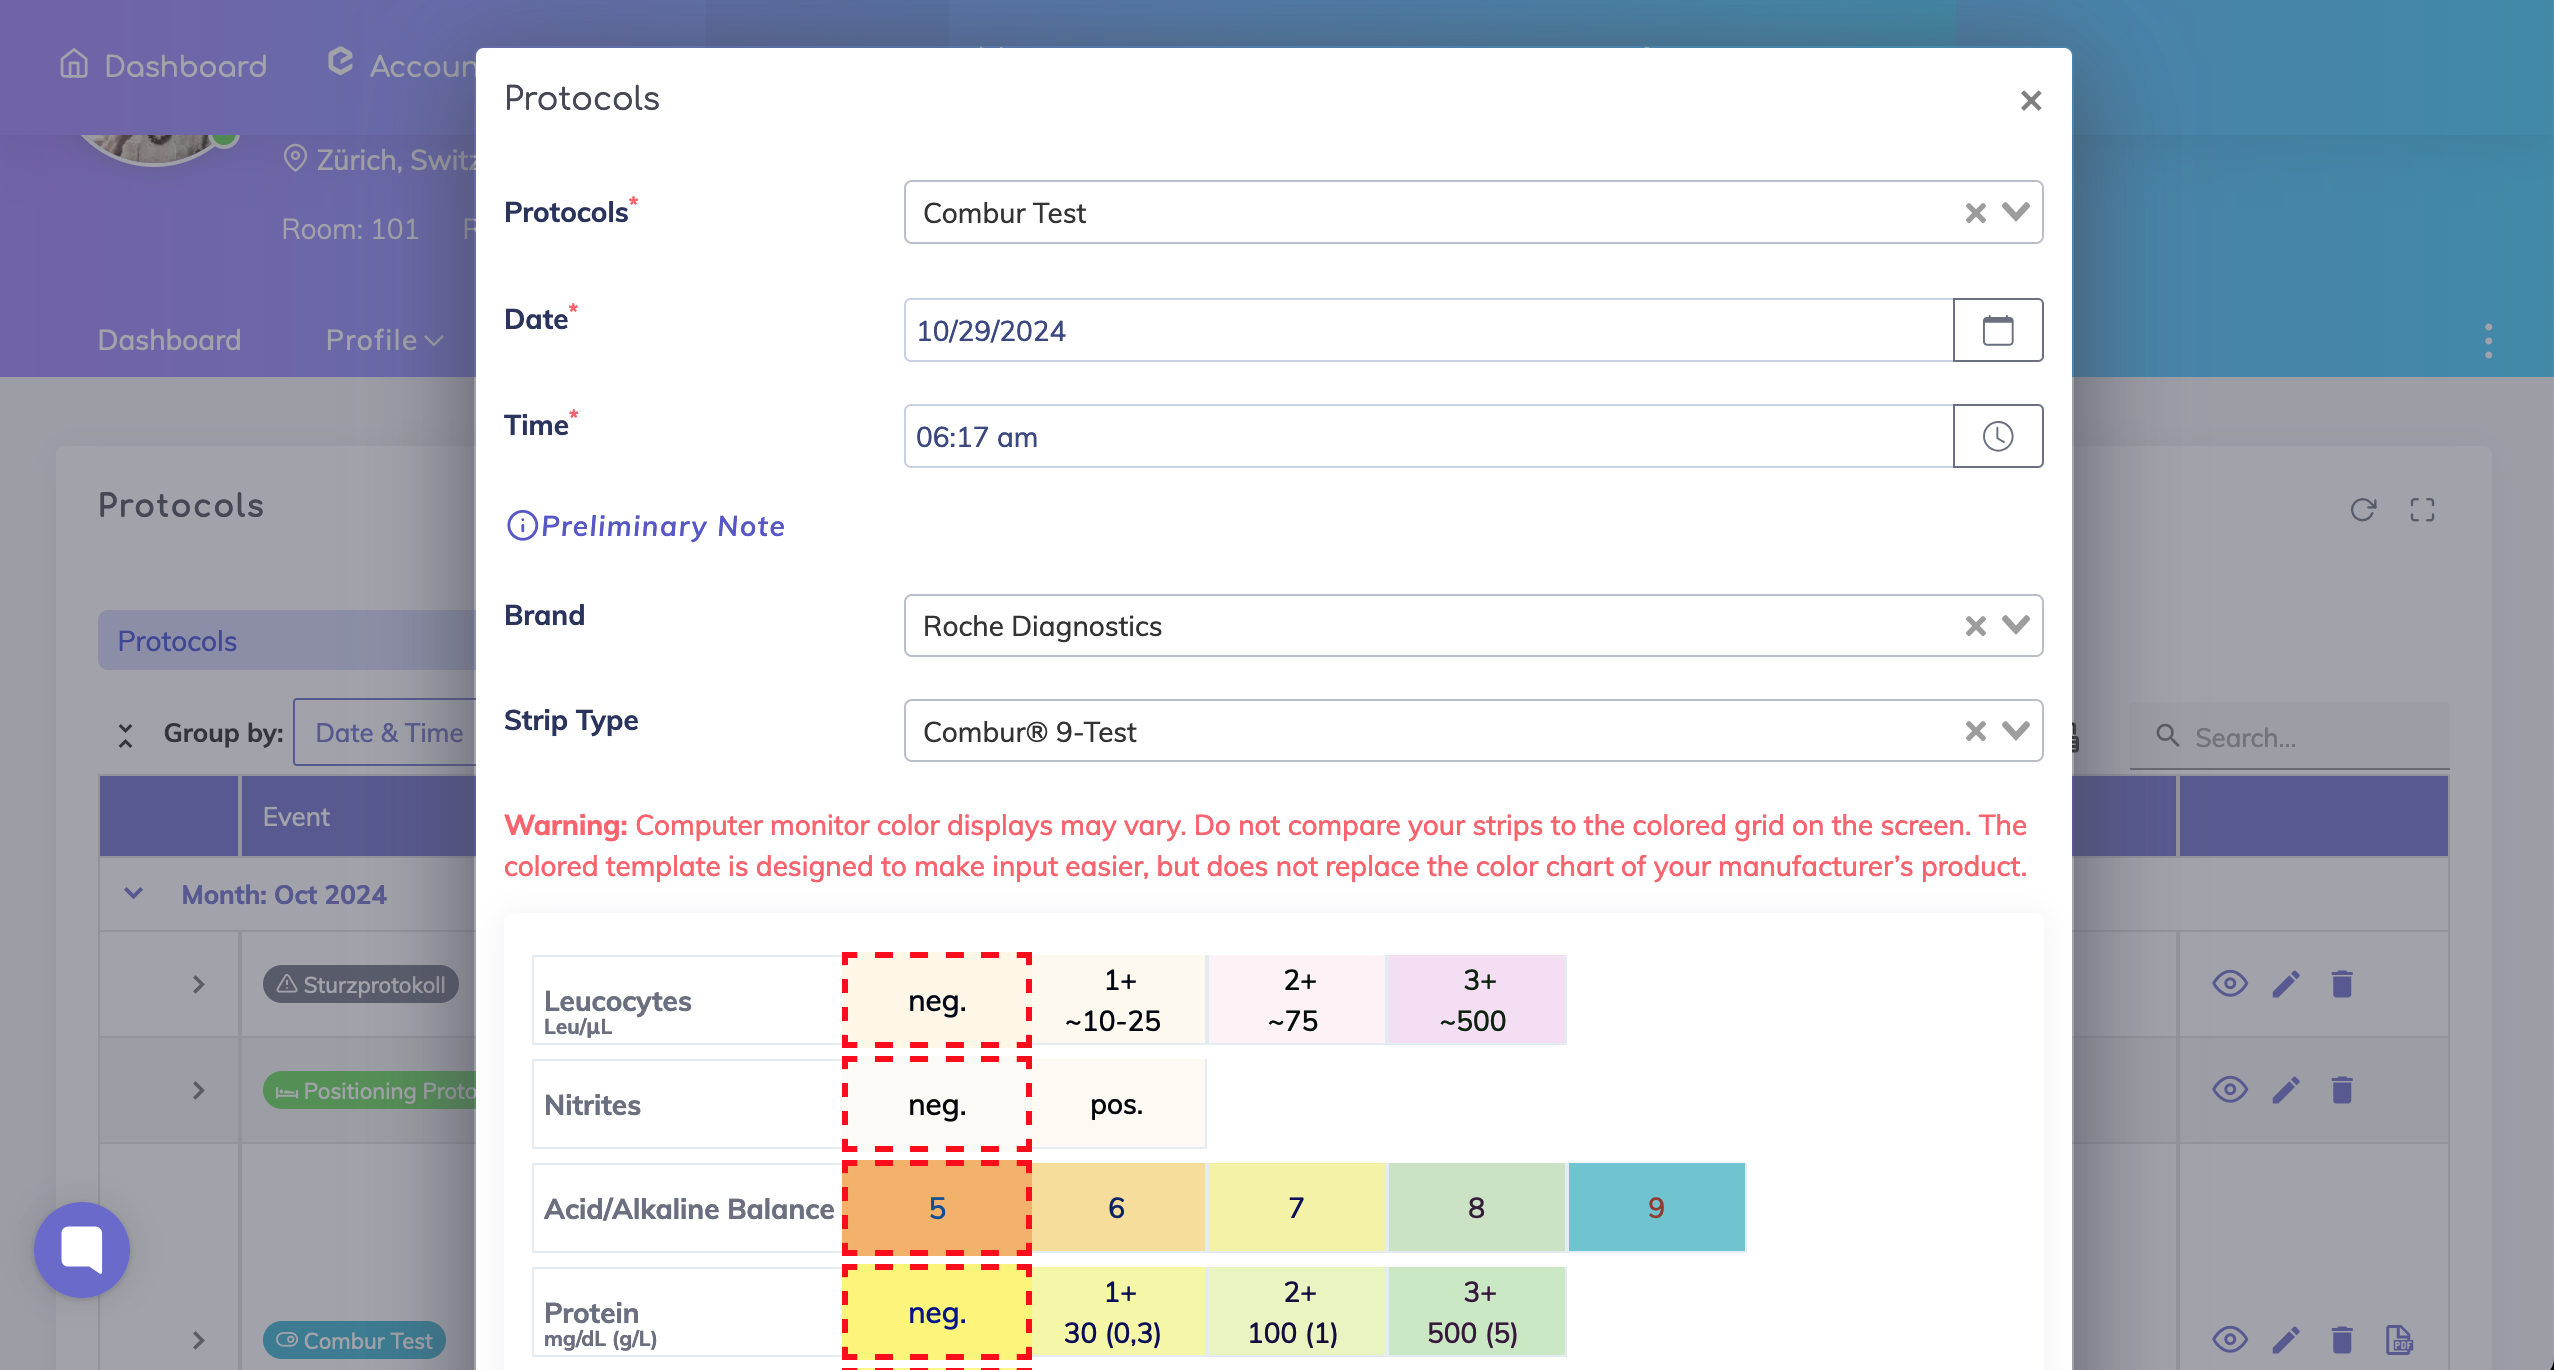The image size is (2554, 1370).
Task: Export Combur Test row as PDF
Action: (2399, 1339)
